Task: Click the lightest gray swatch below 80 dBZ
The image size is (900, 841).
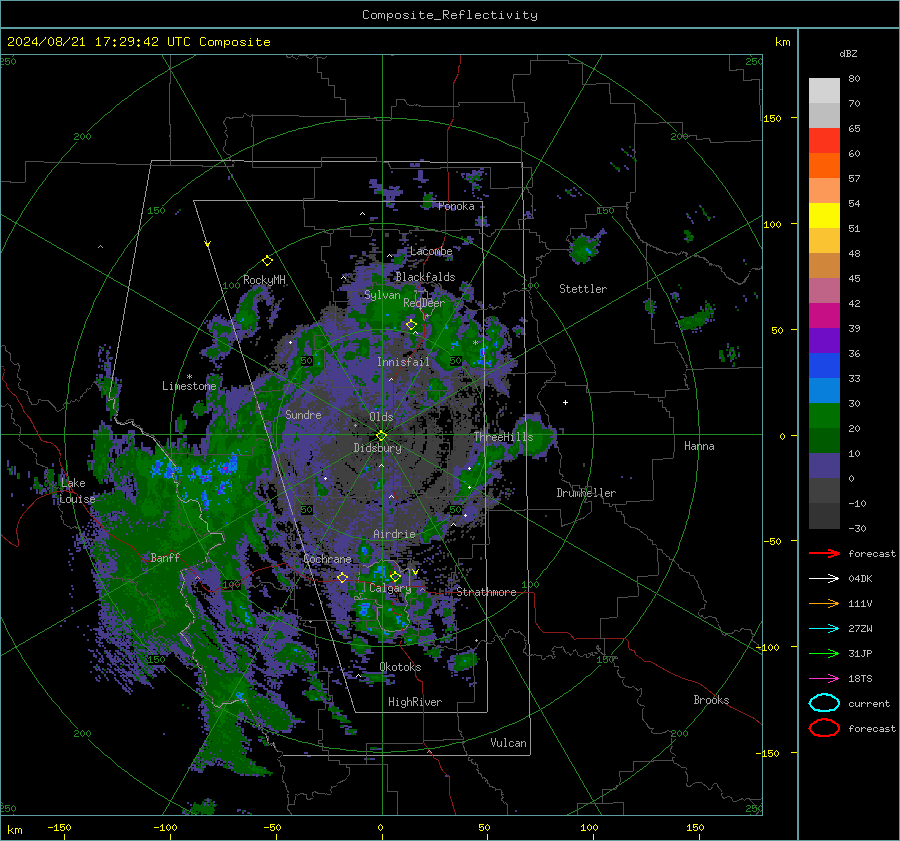Action: click(824, 91)
